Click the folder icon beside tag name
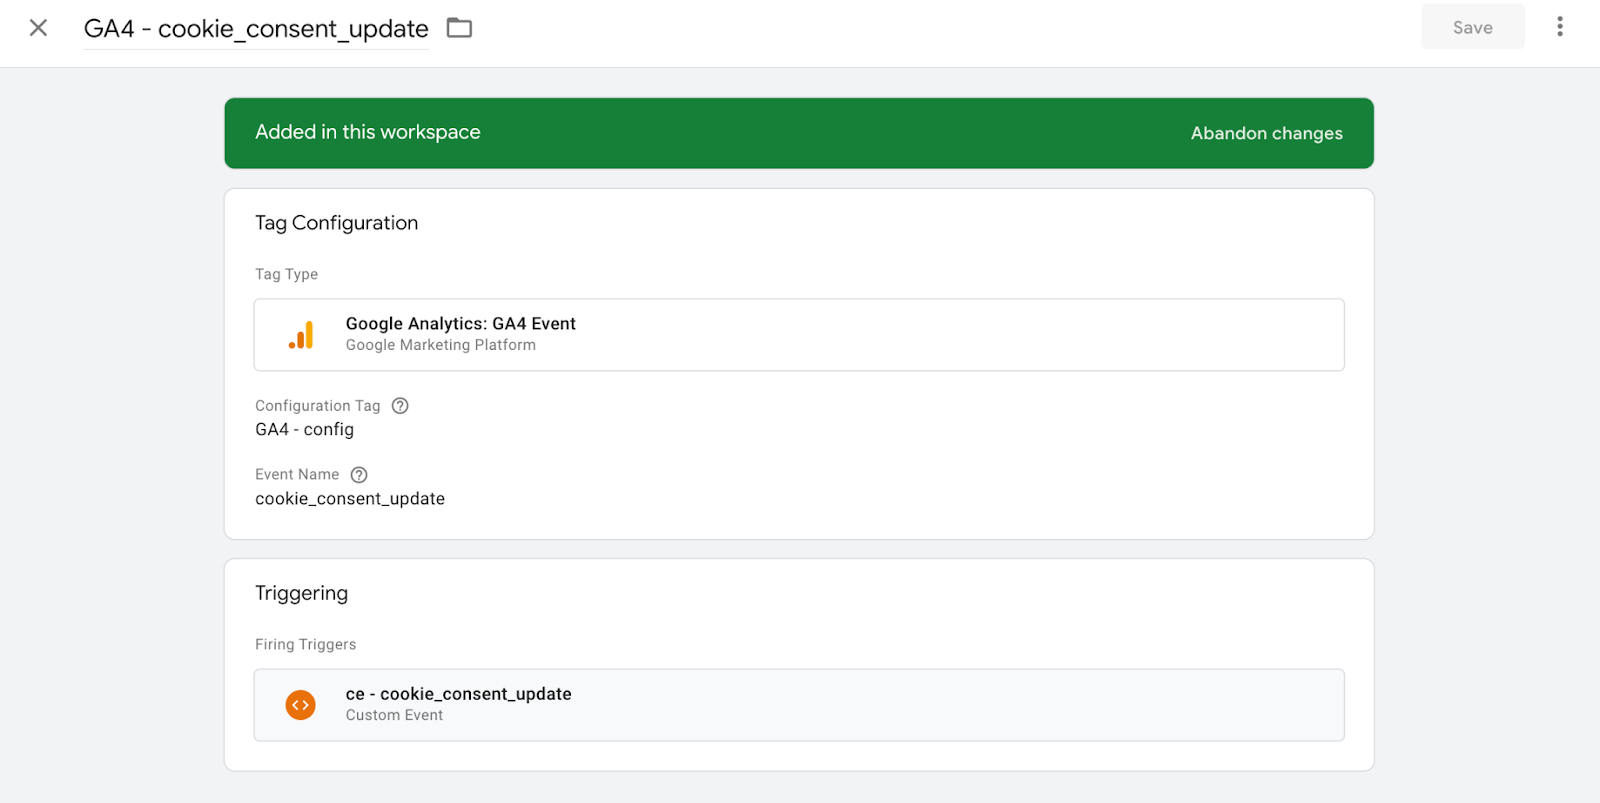Screen dimensions: 1600x803 coord(459,28)
